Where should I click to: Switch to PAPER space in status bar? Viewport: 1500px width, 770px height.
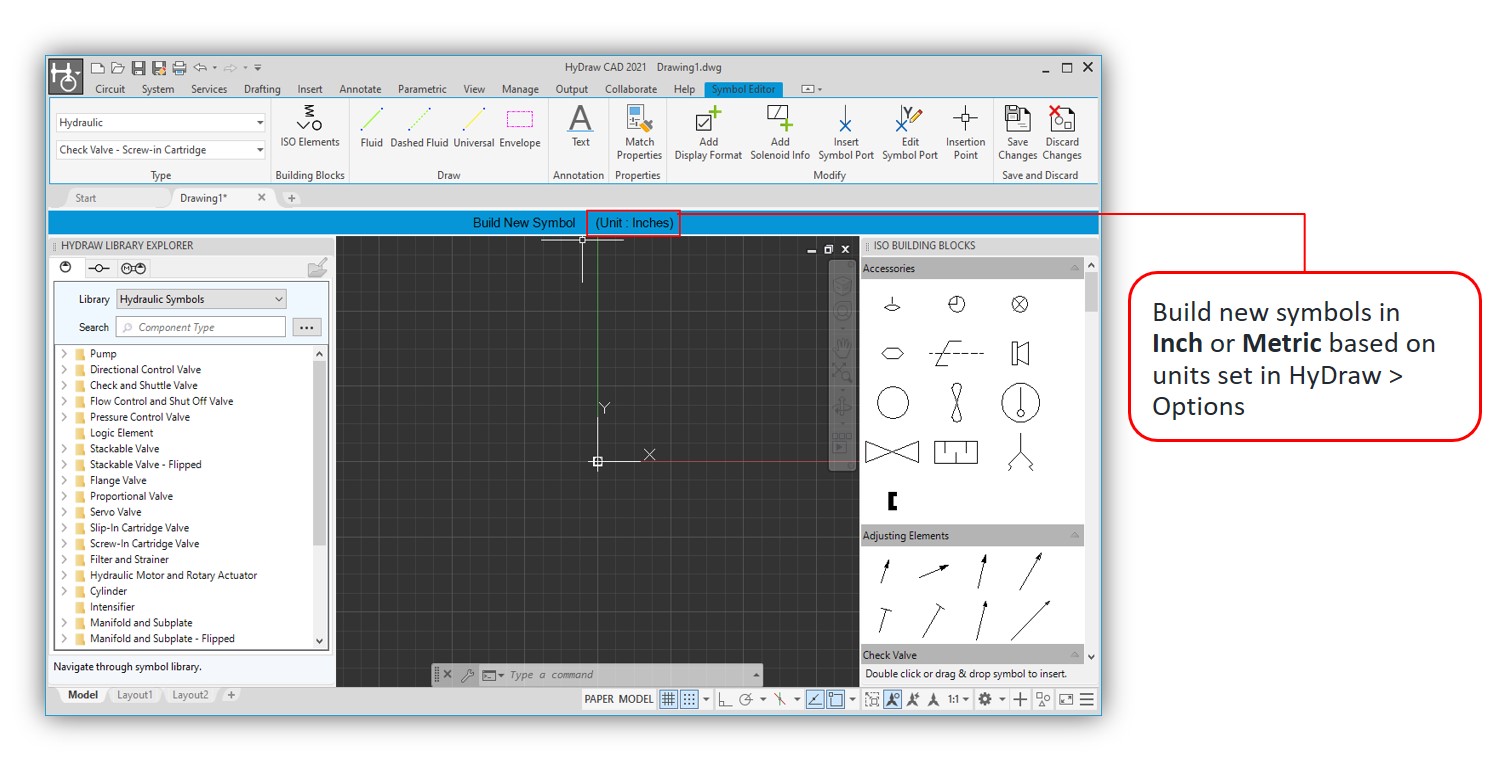[599, 699]
